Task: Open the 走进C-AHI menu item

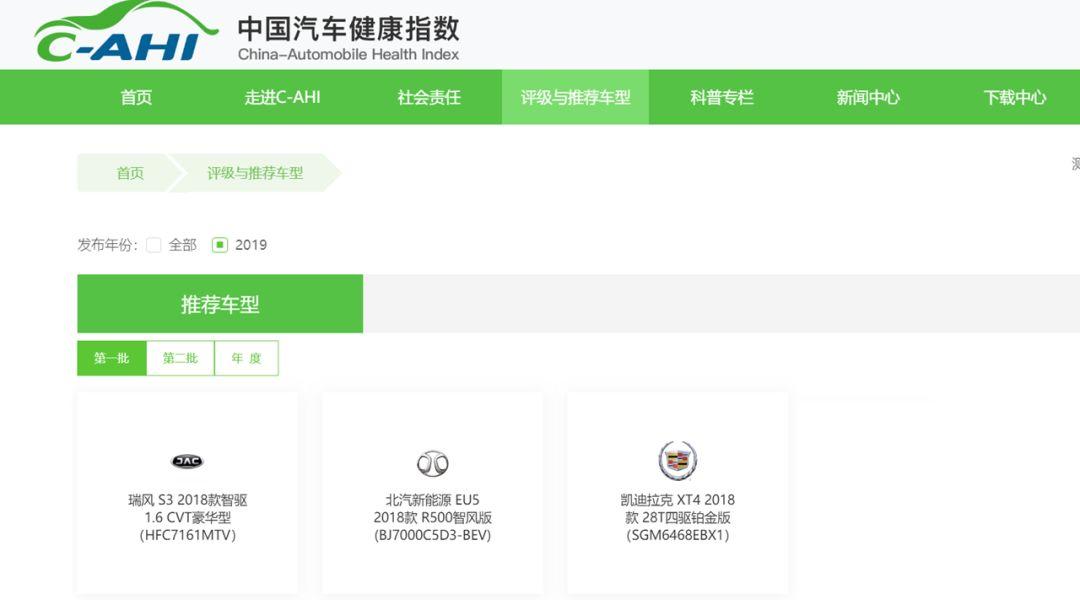Action: click(282, 97)
